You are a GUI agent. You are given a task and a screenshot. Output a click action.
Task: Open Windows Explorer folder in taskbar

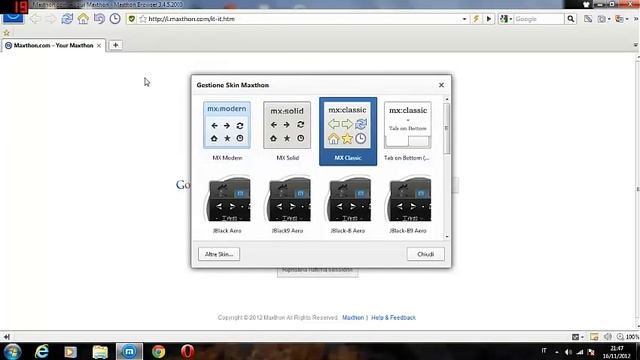100,351
